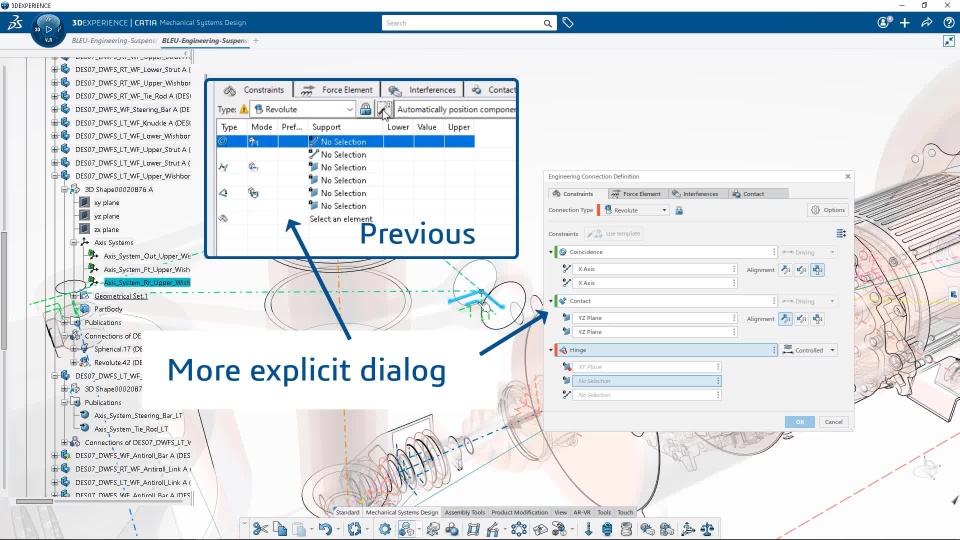Click the plus Add icon in top bar
This screenshot has height=540, width=960.
(x=905, y=23)
